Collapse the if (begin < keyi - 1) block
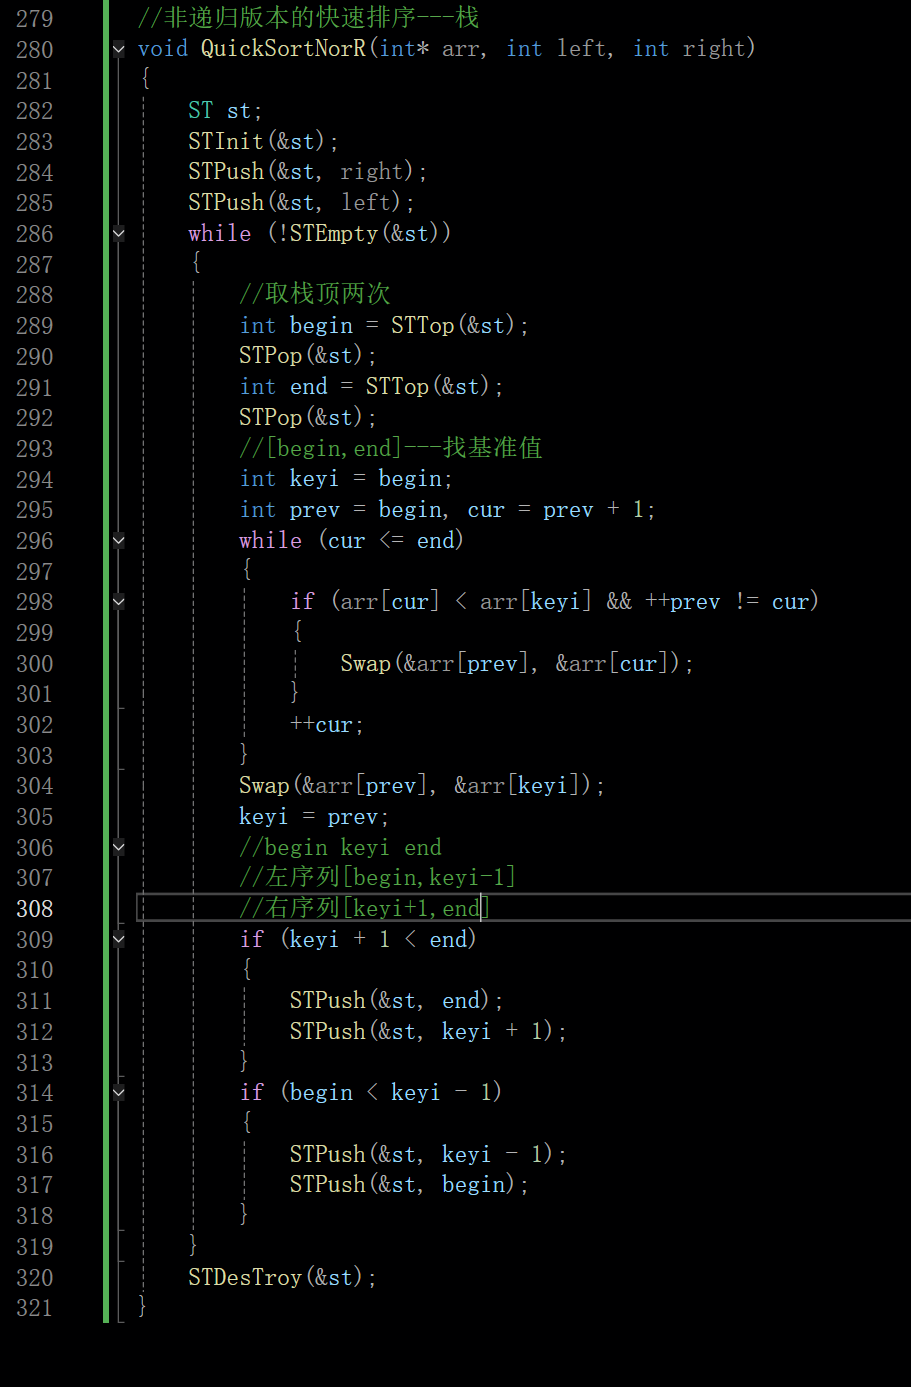 (x=119, y=1093)
